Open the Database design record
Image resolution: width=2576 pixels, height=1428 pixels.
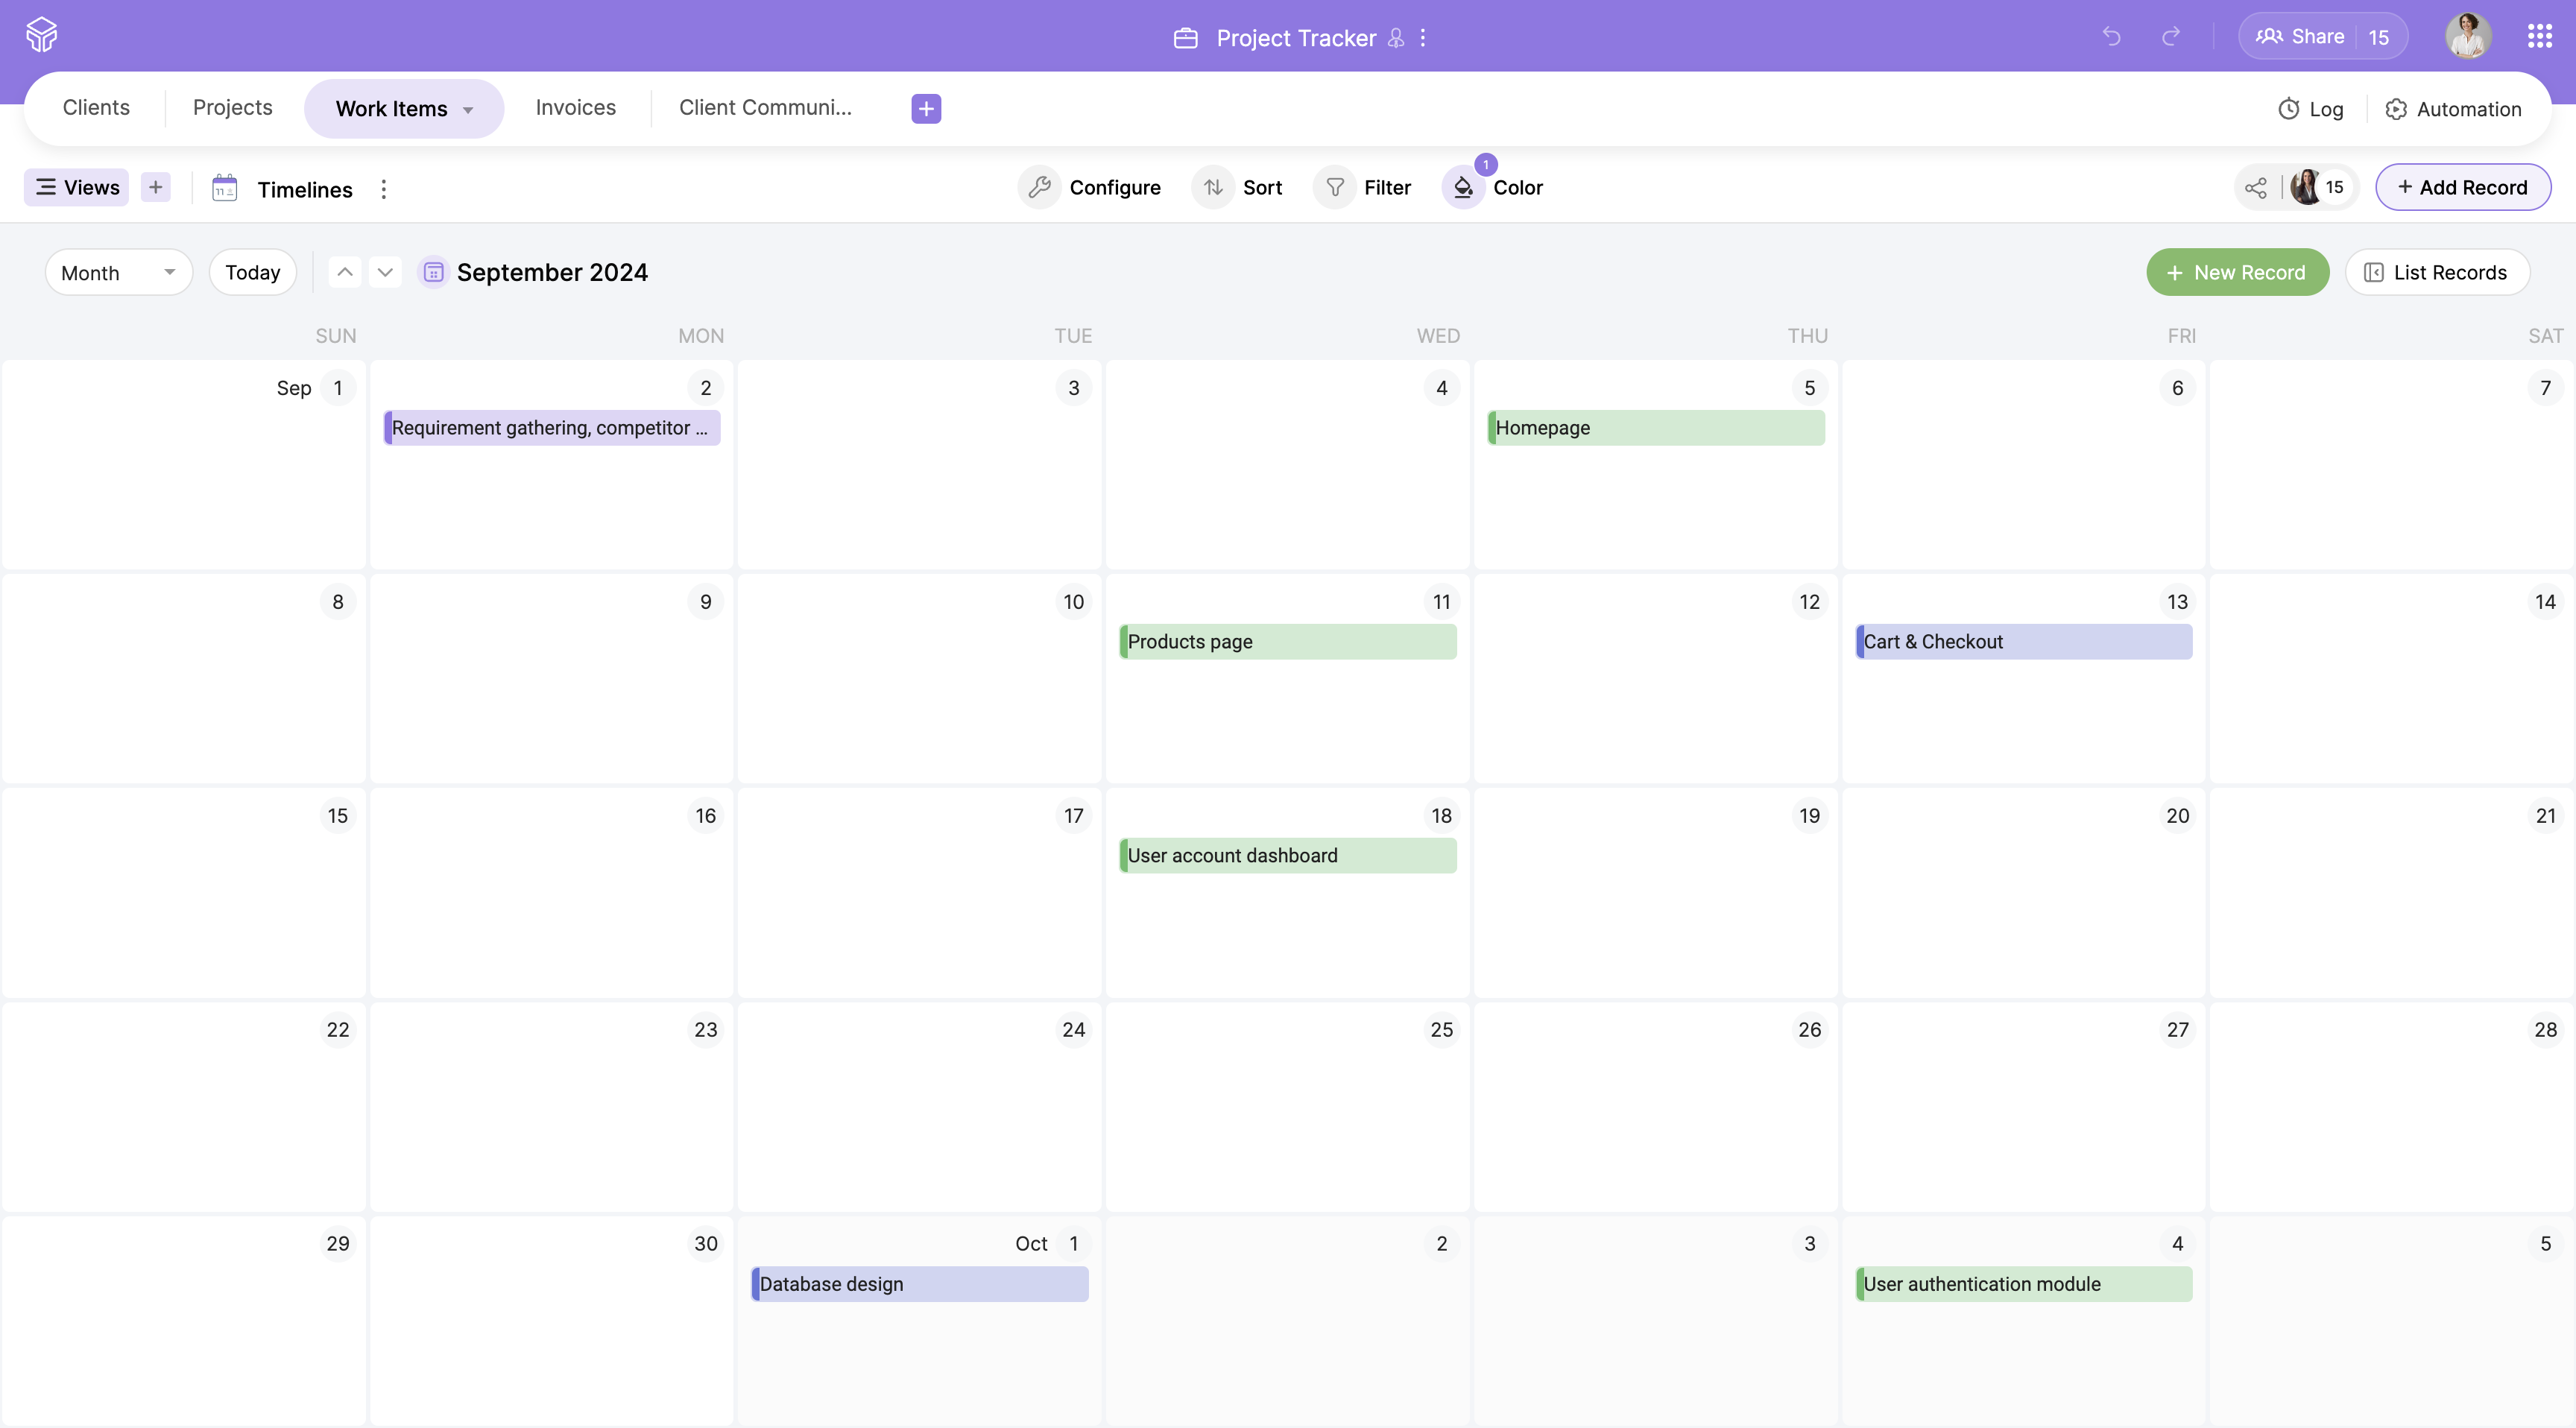(920, 1284)
